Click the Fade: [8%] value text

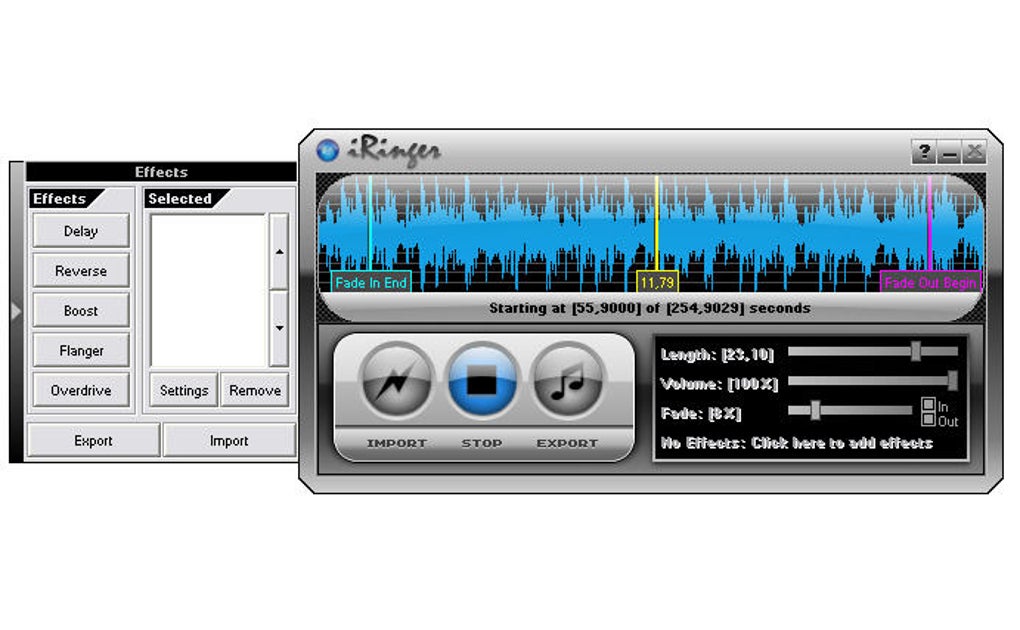(x=701, y=413)
